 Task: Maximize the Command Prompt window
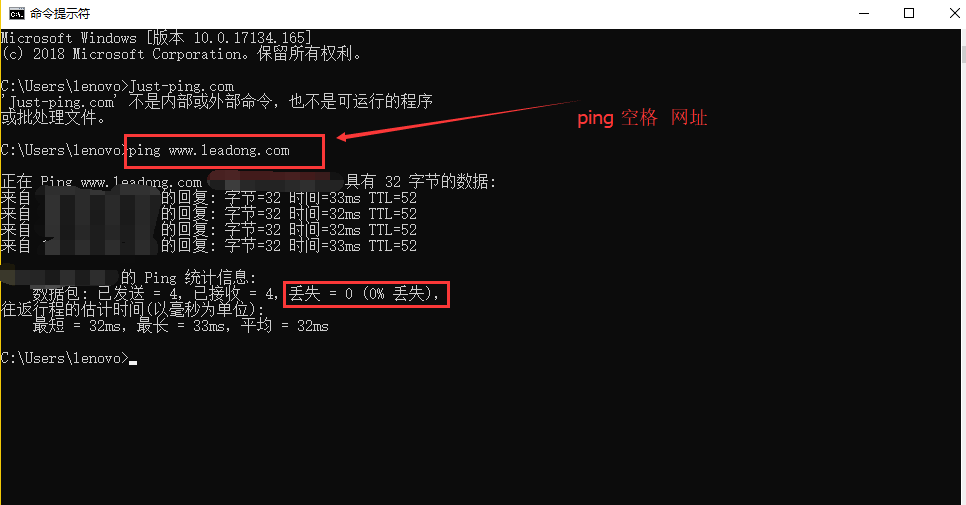(x=909, y=14)
